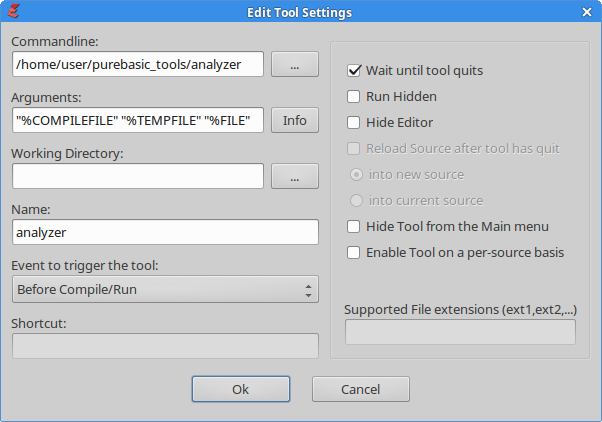Image resolution: width=602 pixels, height=422 pixels.
Task: Click the Arguments input field
Action: click(138, 121)
